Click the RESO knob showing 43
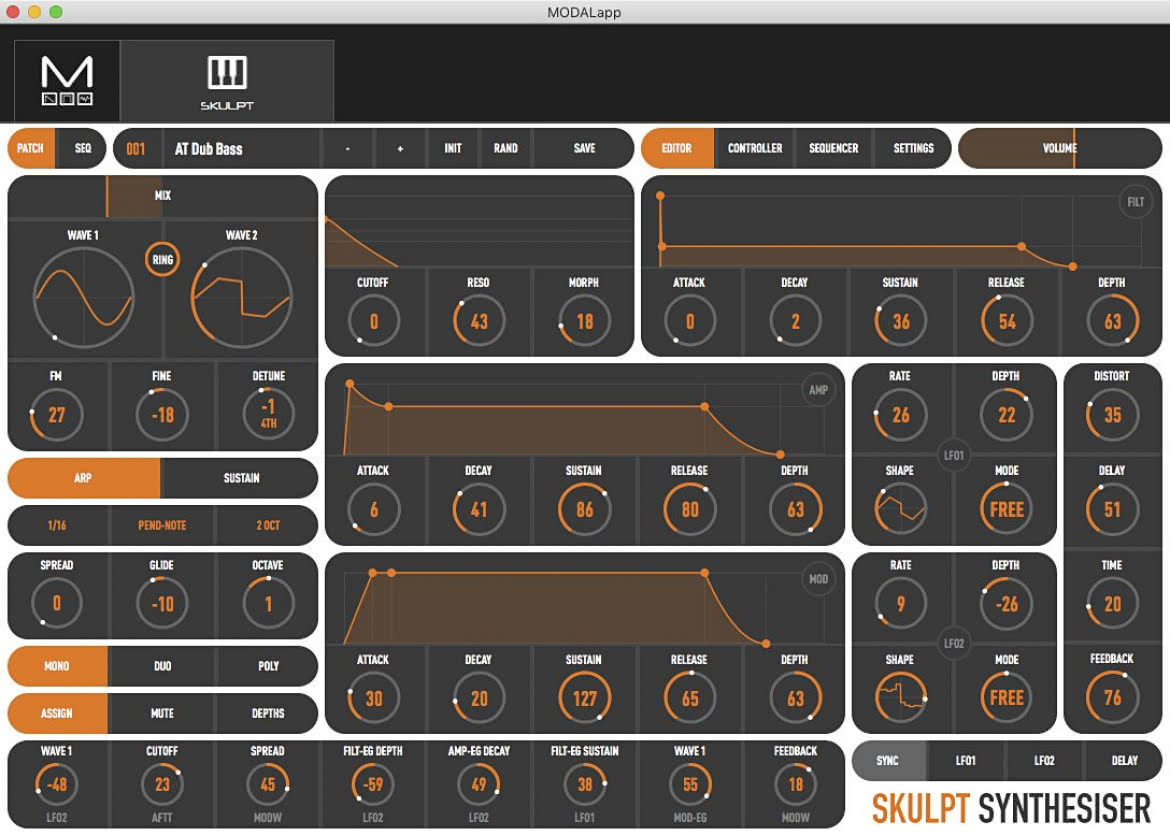Image resolution: width=1170 pixels, height=836 pixels. pos(479,321)
